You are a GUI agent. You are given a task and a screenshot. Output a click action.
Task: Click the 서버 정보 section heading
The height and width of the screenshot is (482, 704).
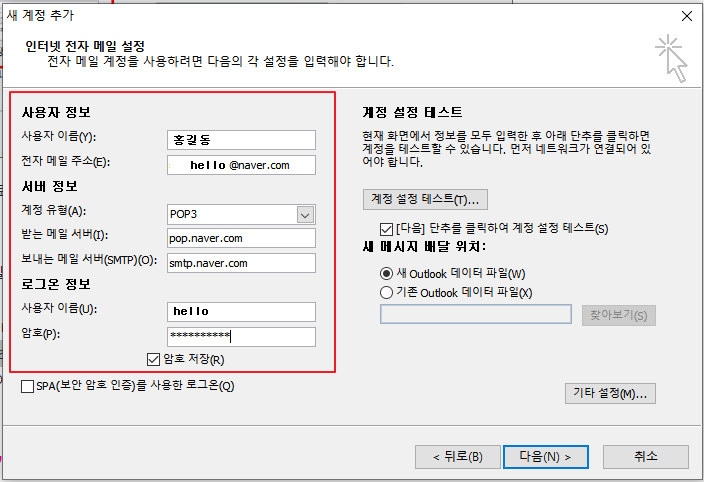coord(49,186)
